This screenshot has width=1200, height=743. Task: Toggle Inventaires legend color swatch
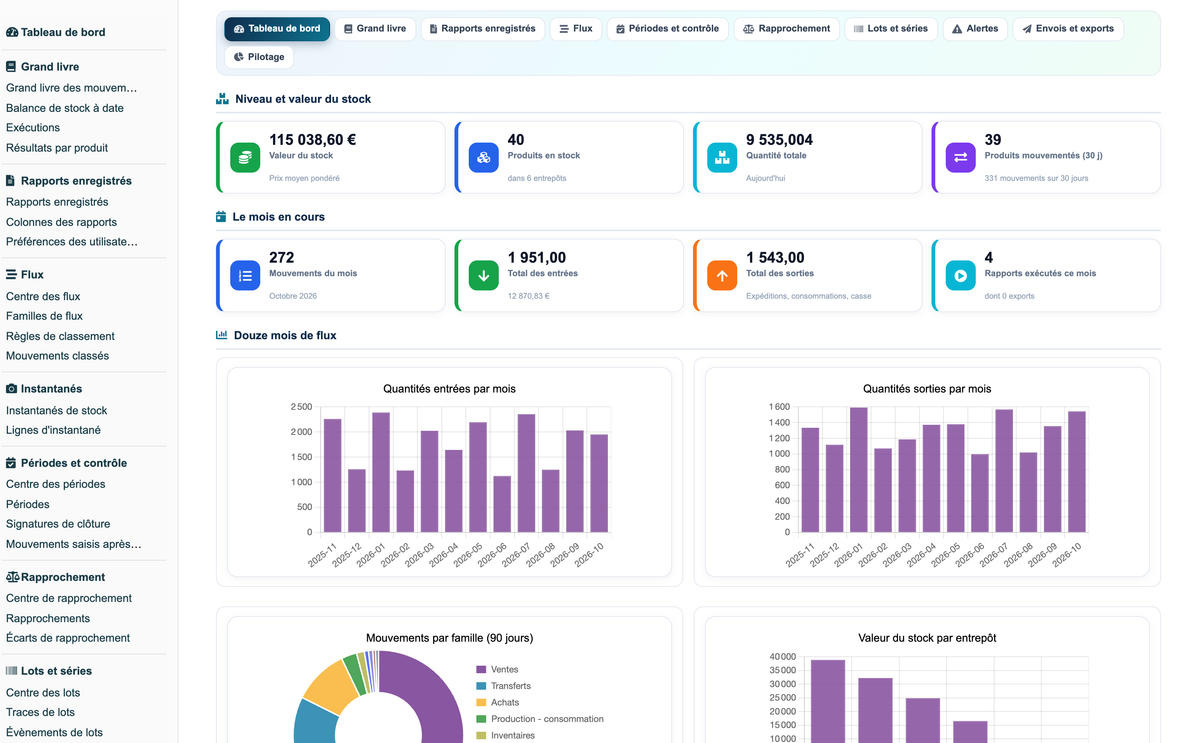pos(481,736)
